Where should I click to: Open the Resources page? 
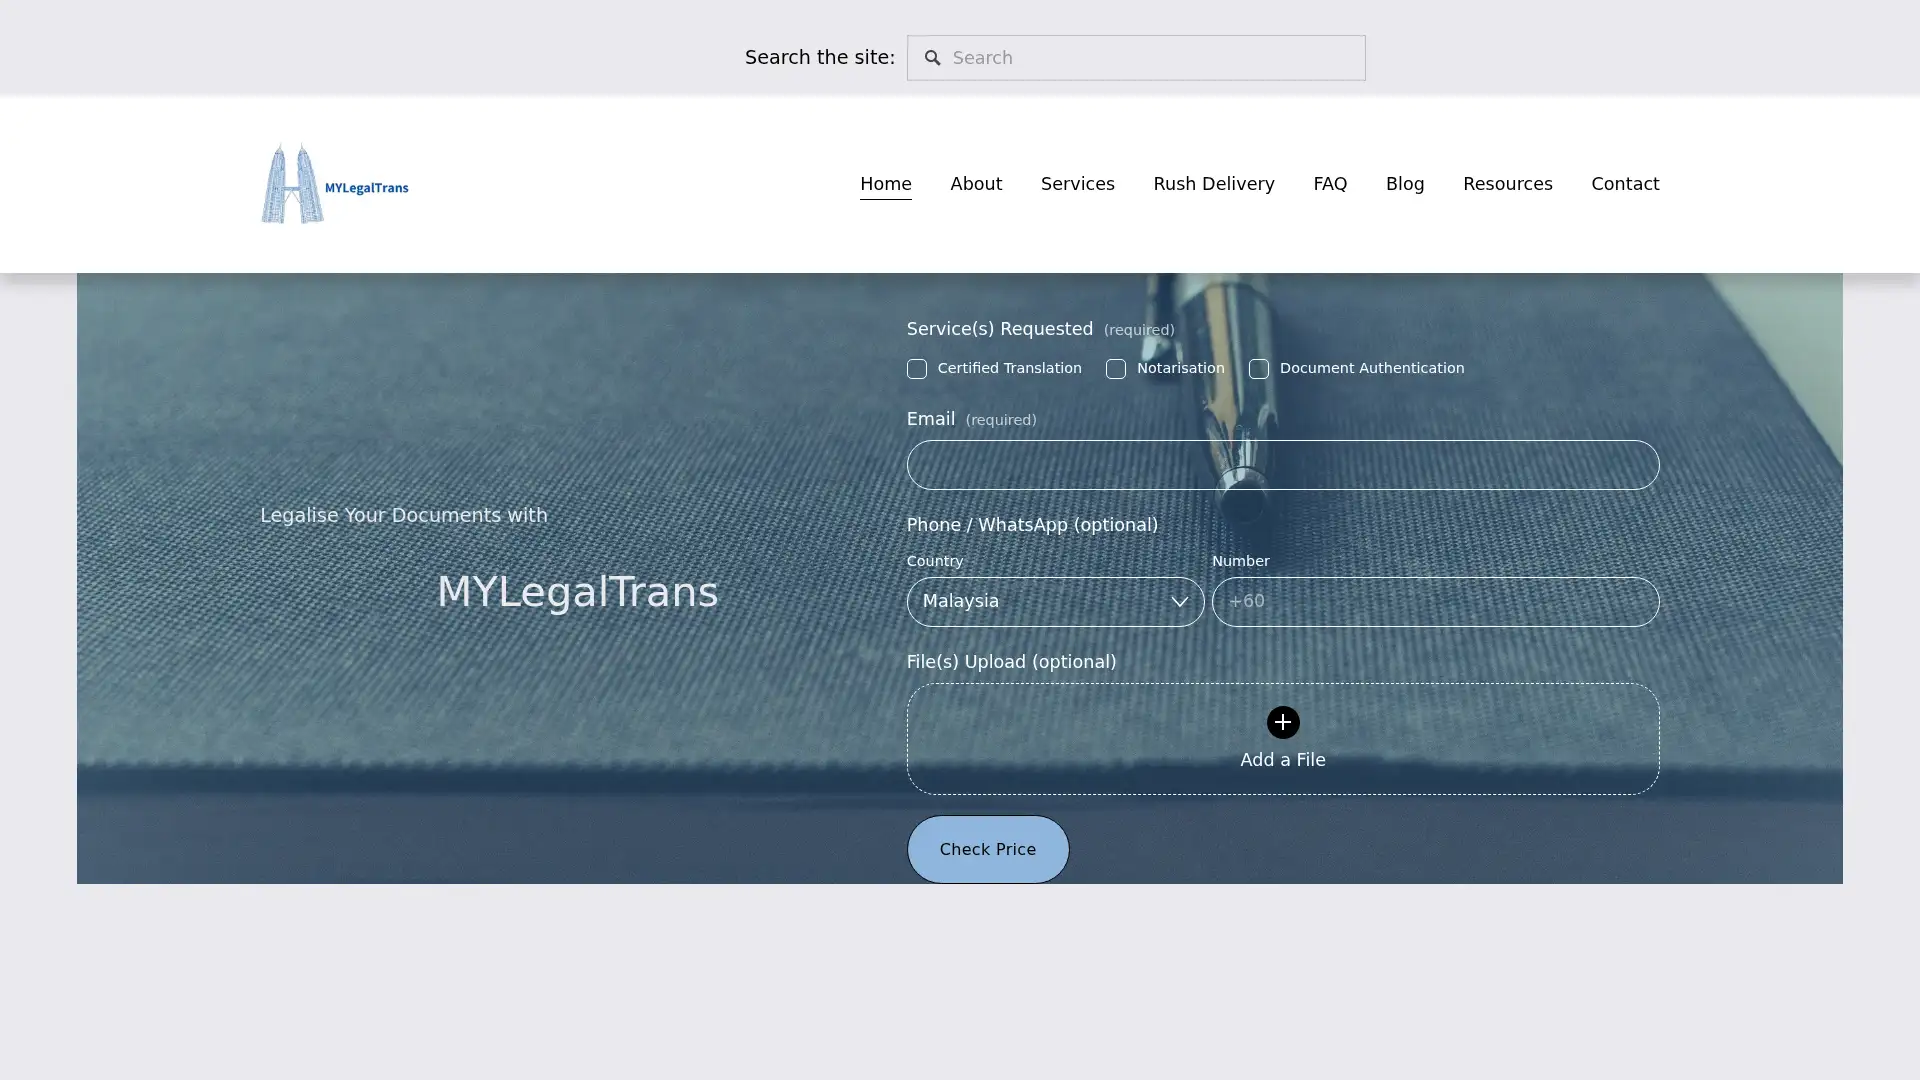(1507, 184)
